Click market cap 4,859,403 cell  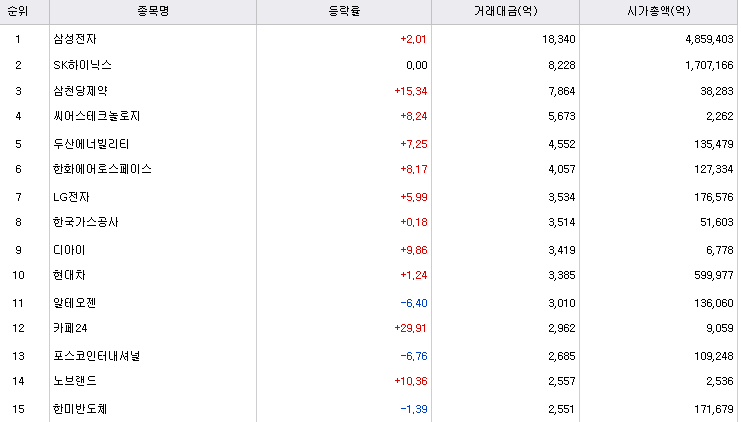709,39
